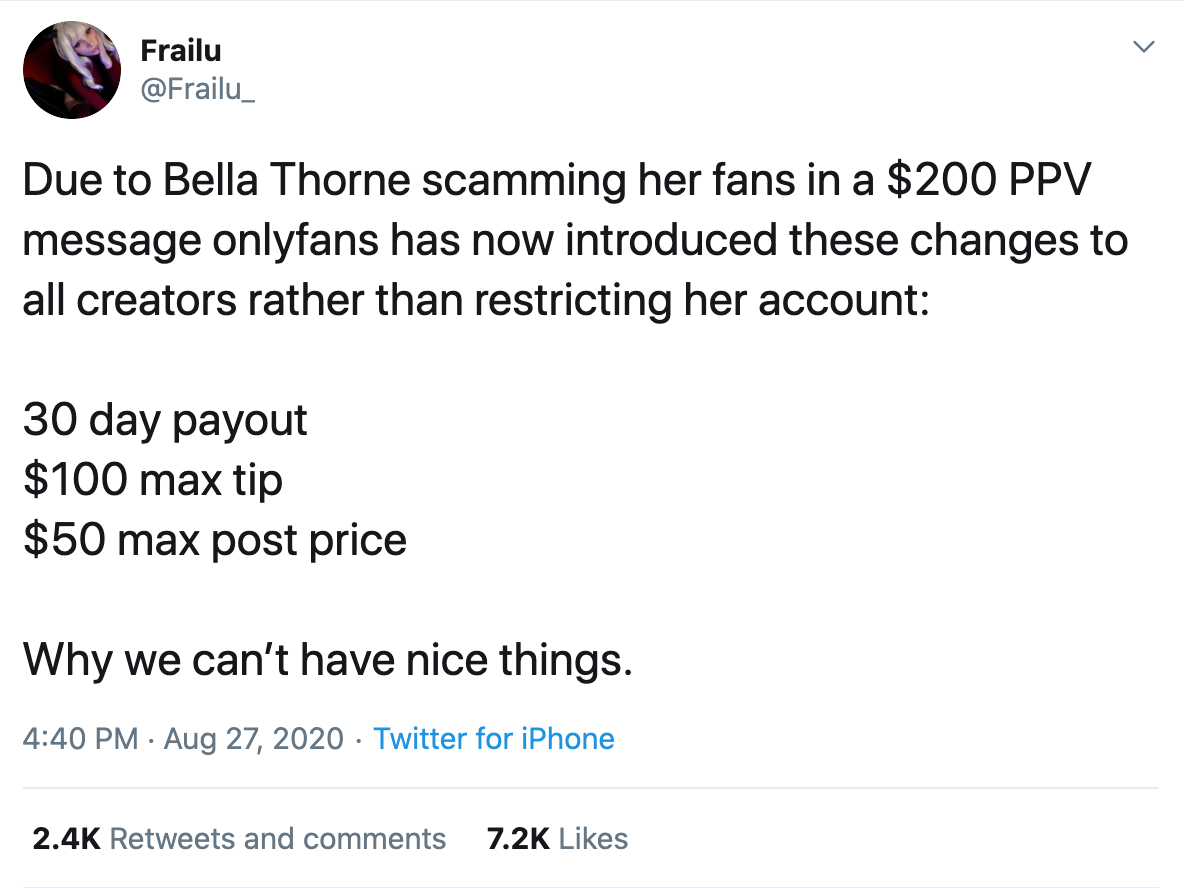Click the 7.2K likes count number
The width and height of the screenshot is (1184, 888).
point(518,839)
